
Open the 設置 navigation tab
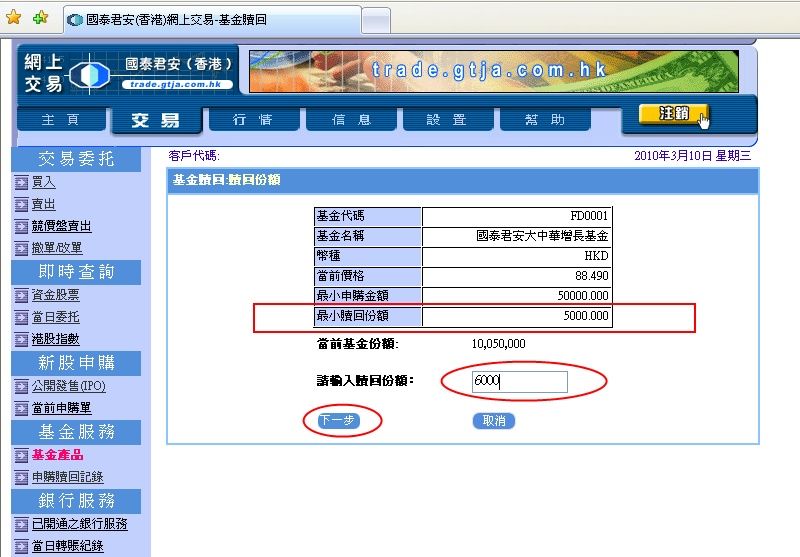(x=447, y=119)
